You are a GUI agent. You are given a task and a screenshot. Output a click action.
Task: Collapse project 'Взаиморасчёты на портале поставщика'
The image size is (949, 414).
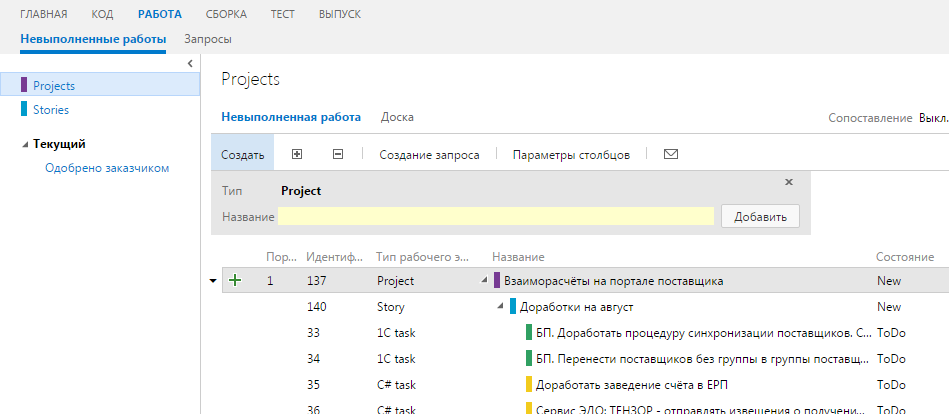pos(485,281)
